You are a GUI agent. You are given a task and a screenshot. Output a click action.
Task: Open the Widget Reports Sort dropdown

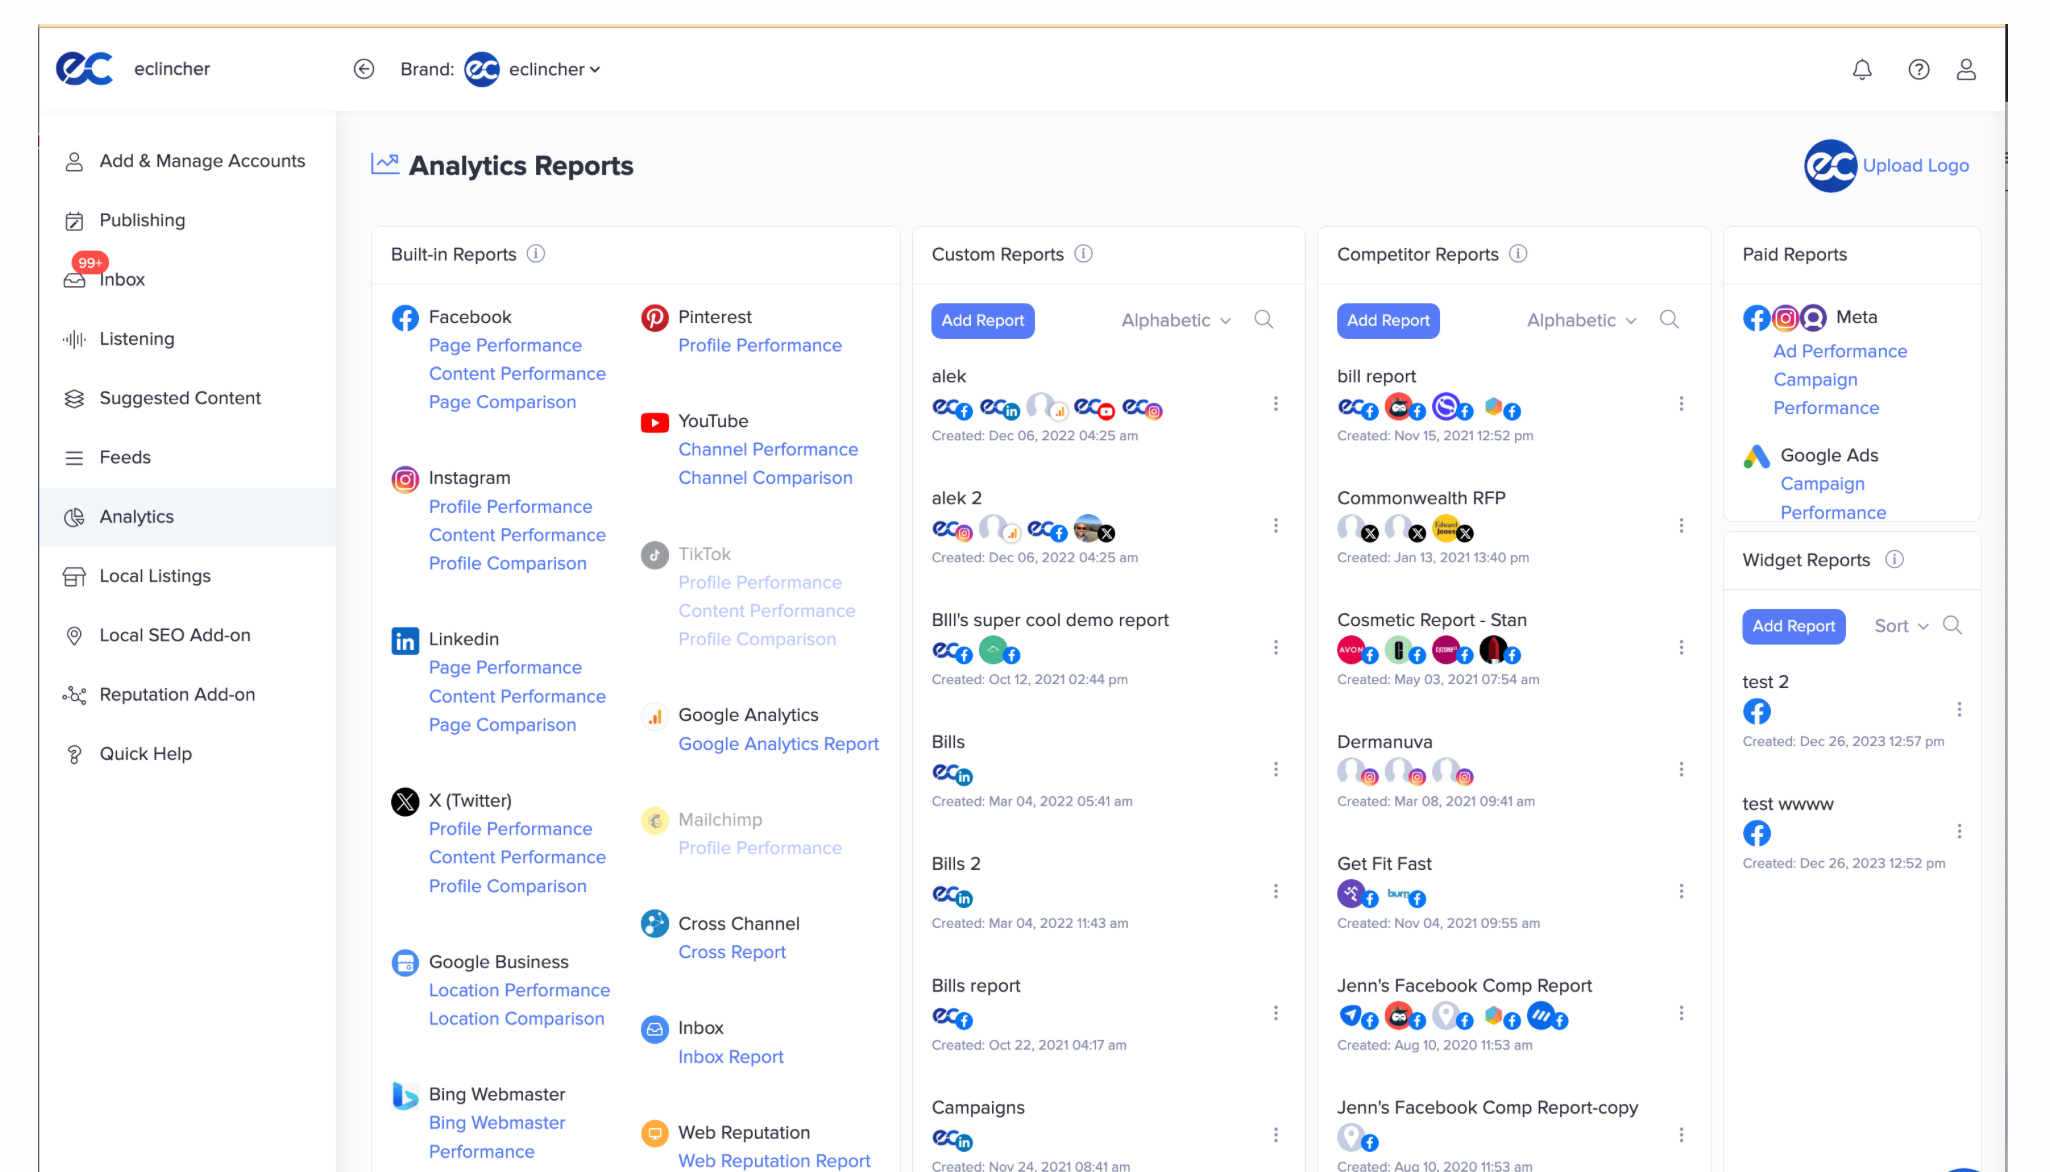1900,626
